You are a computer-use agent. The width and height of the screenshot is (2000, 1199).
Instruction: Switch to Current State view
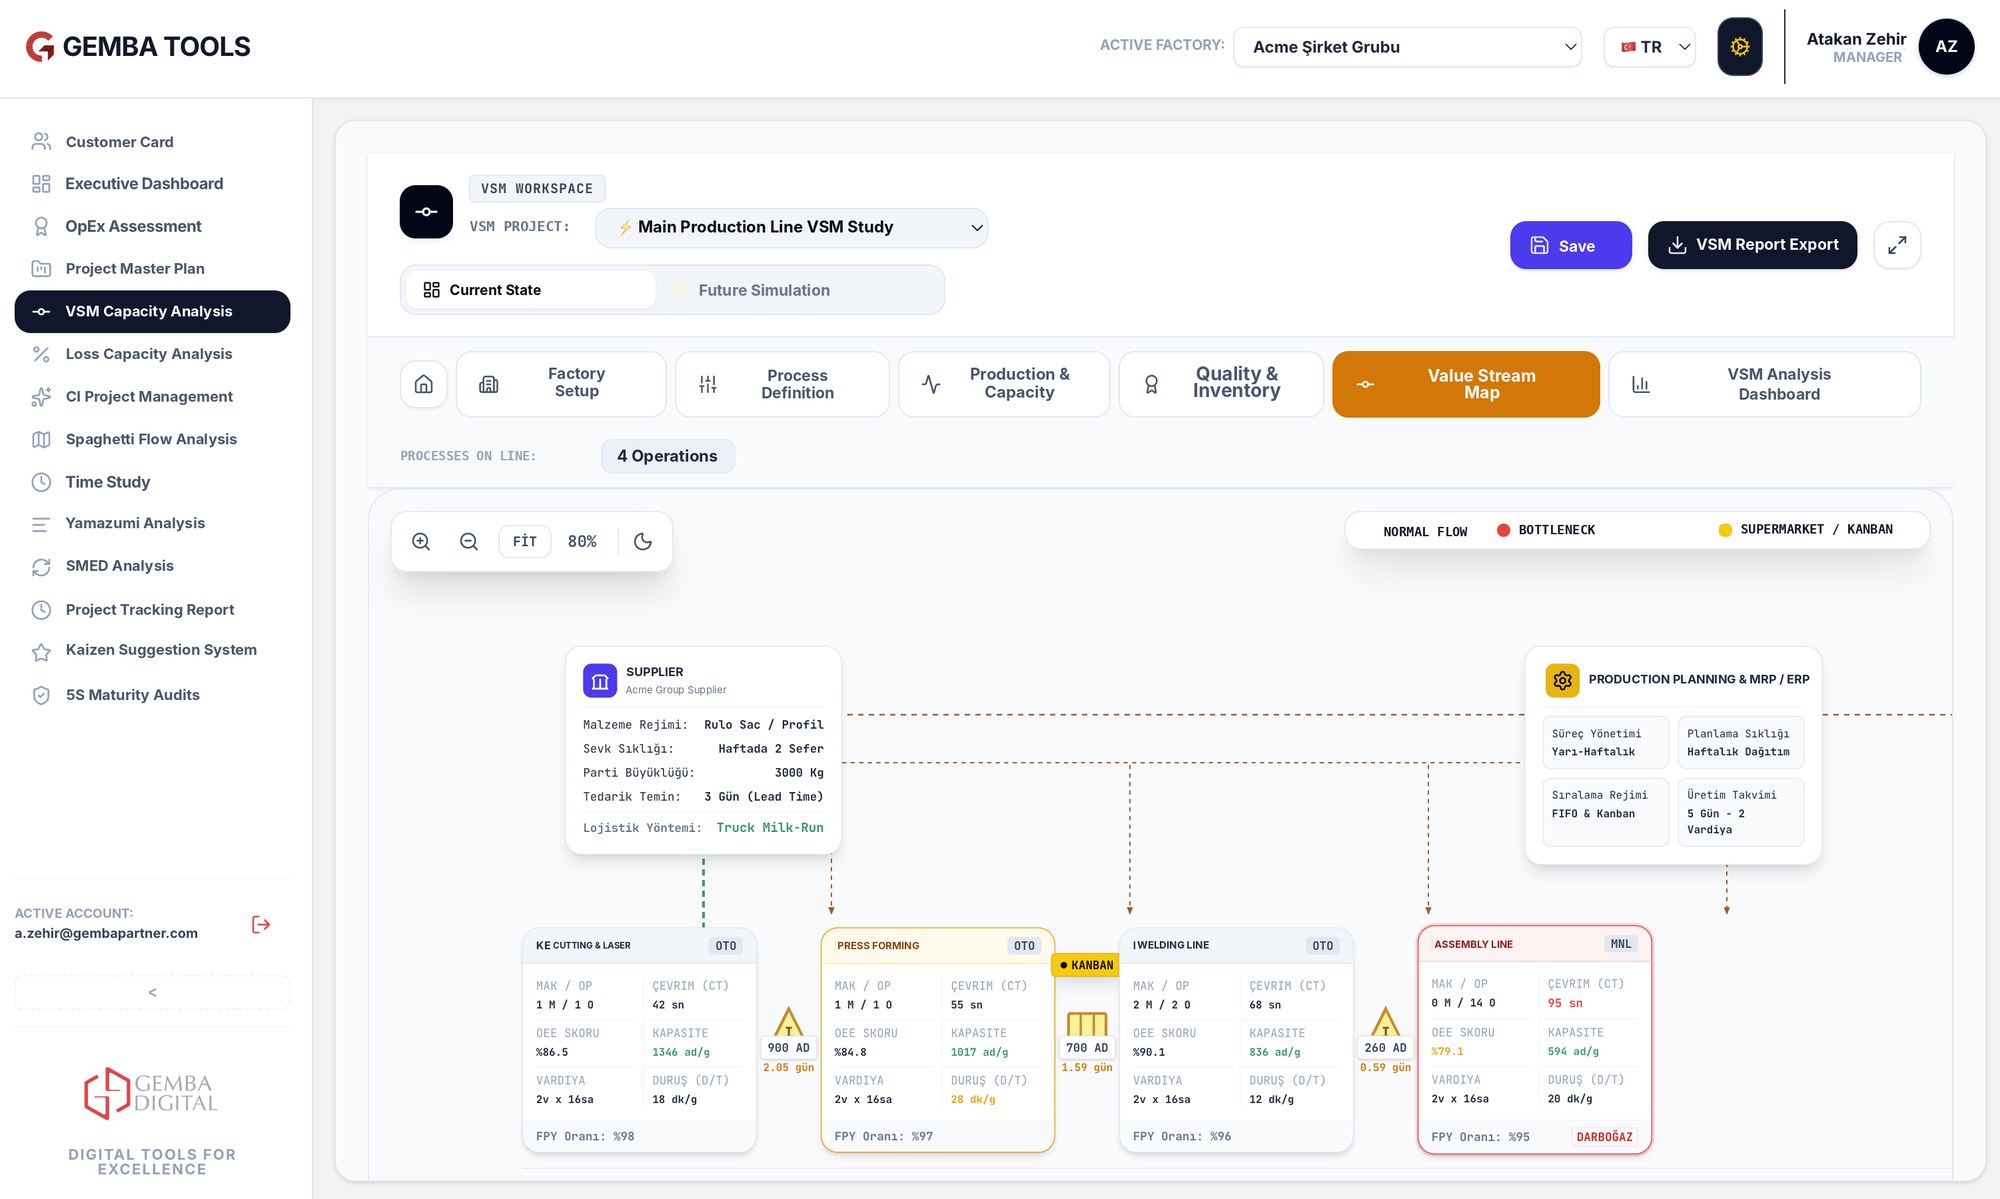click(530, 290)
